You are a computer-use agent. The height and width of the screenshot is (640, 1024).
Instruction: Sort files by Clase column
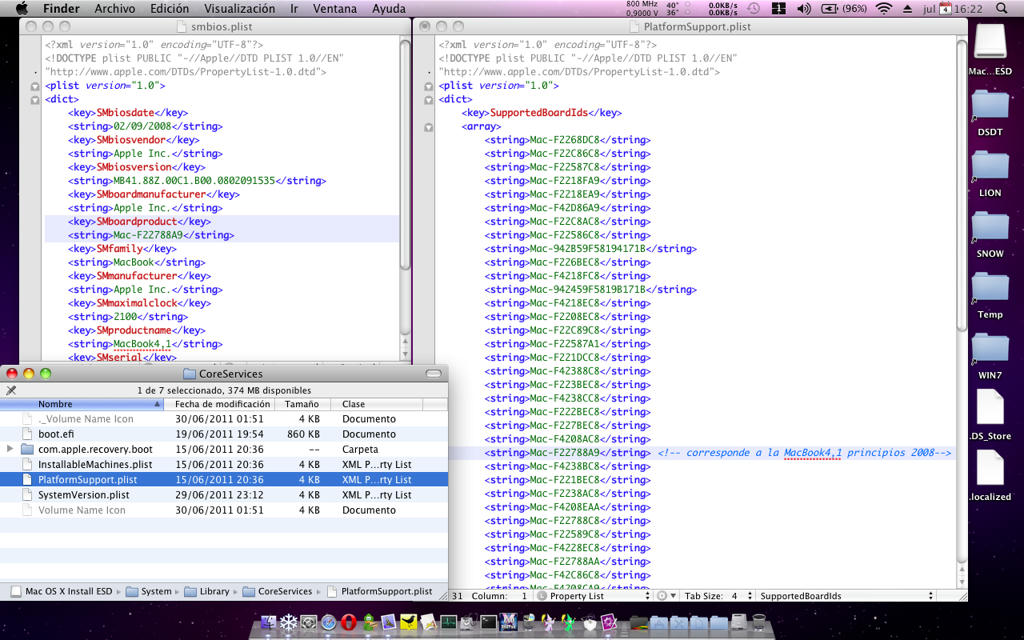point(377,404)
